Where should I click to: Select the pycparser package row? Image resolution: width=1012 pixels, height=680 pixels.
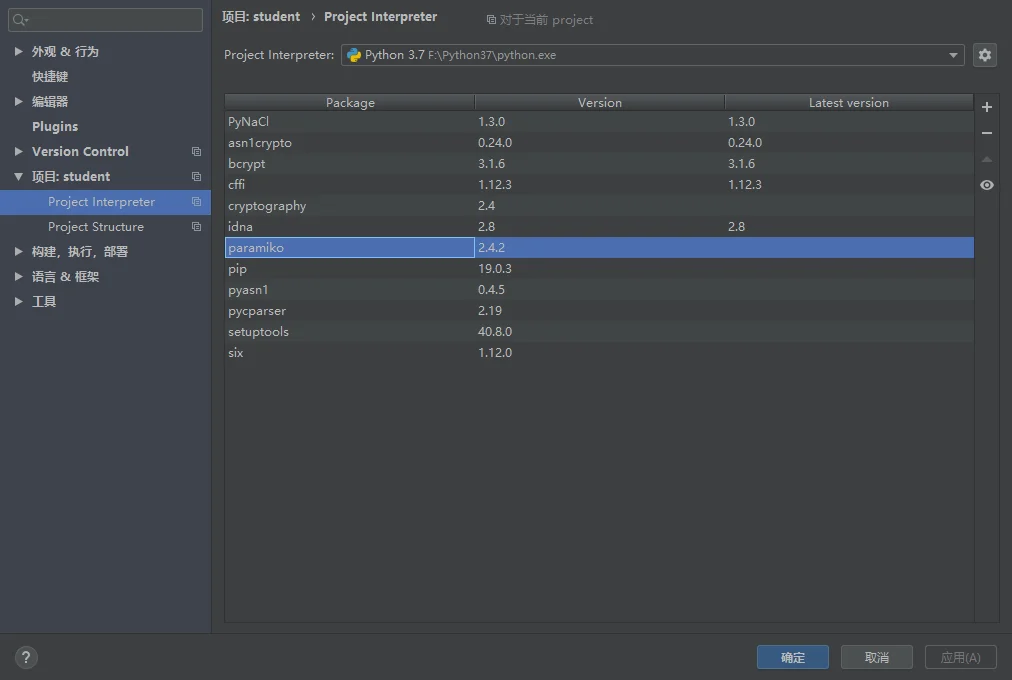(x=599, y=310)
